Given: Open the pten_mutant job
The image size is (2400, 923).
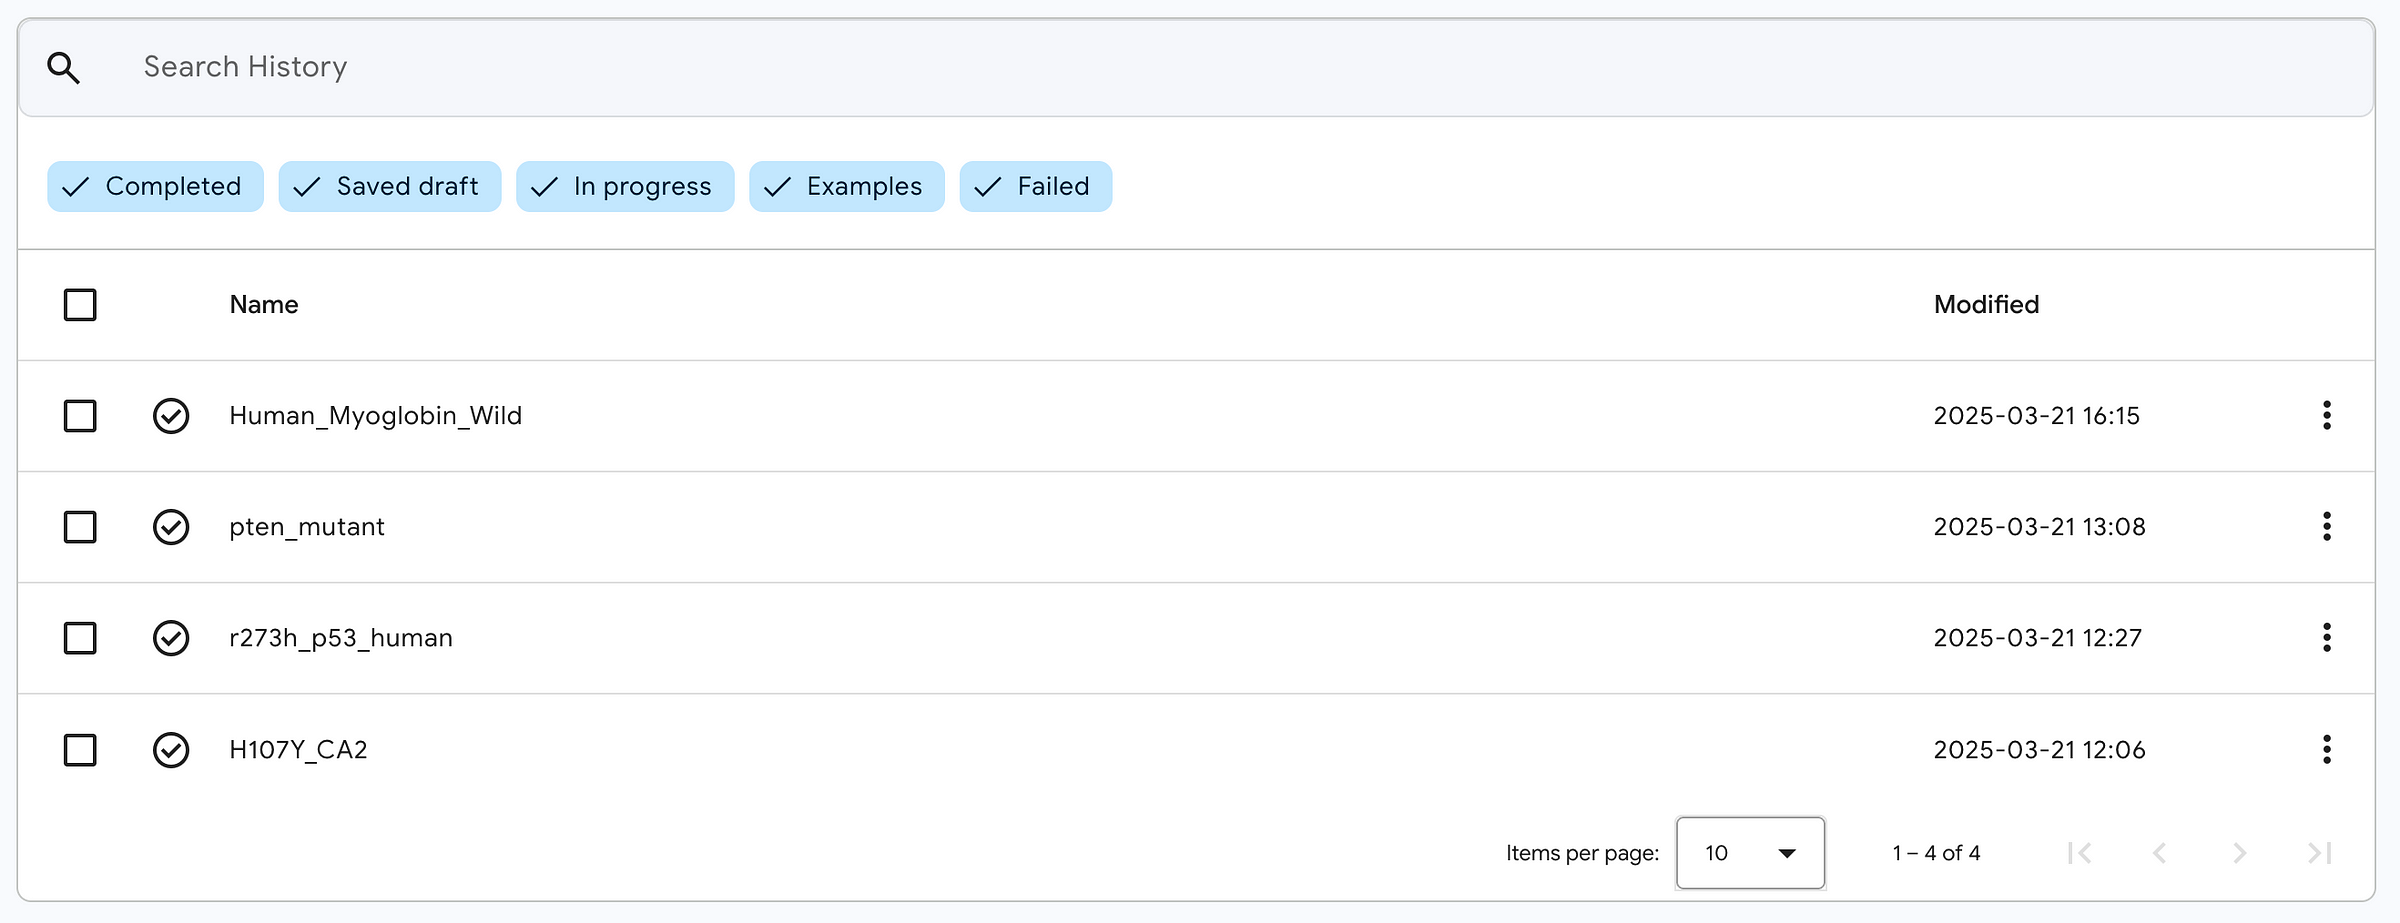Looking at the screenshot, I should pos(307,527).
